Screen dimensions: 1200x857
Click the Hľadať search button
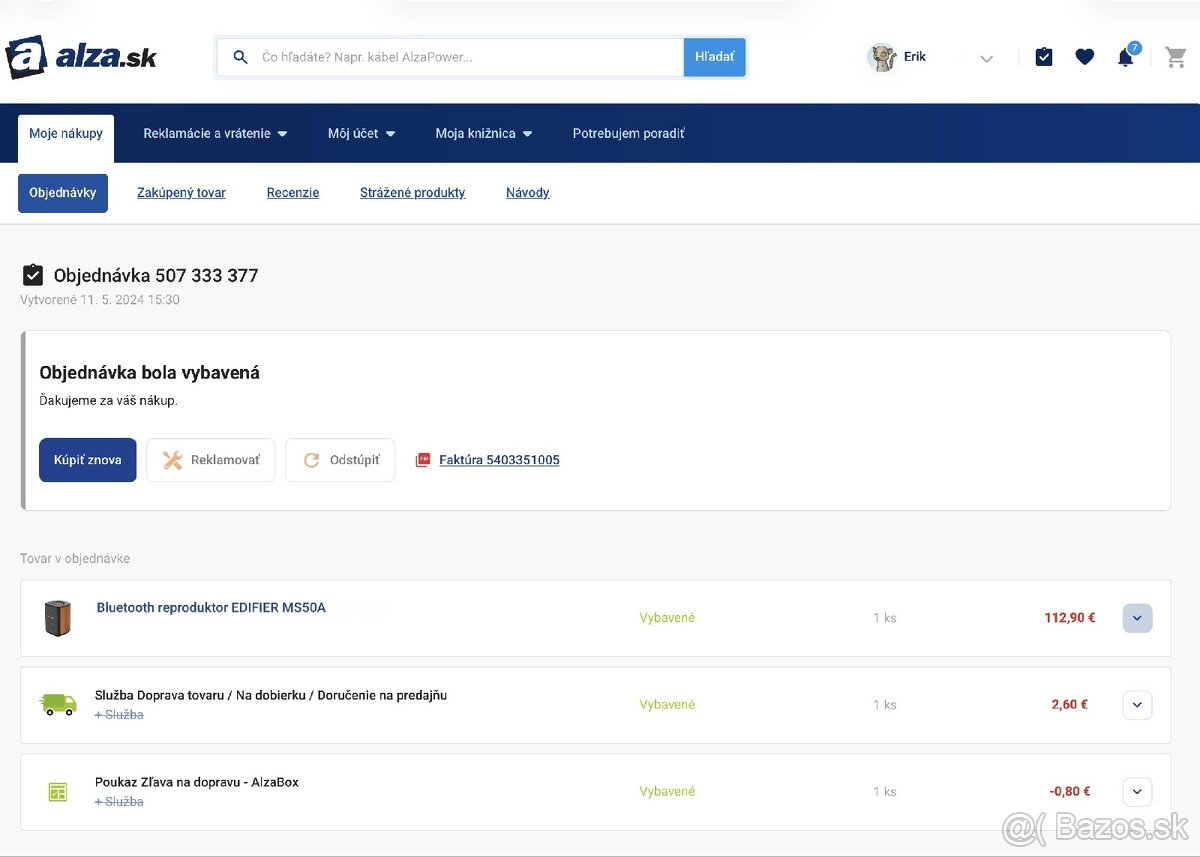pyautogui.click(x=714, y=57)
